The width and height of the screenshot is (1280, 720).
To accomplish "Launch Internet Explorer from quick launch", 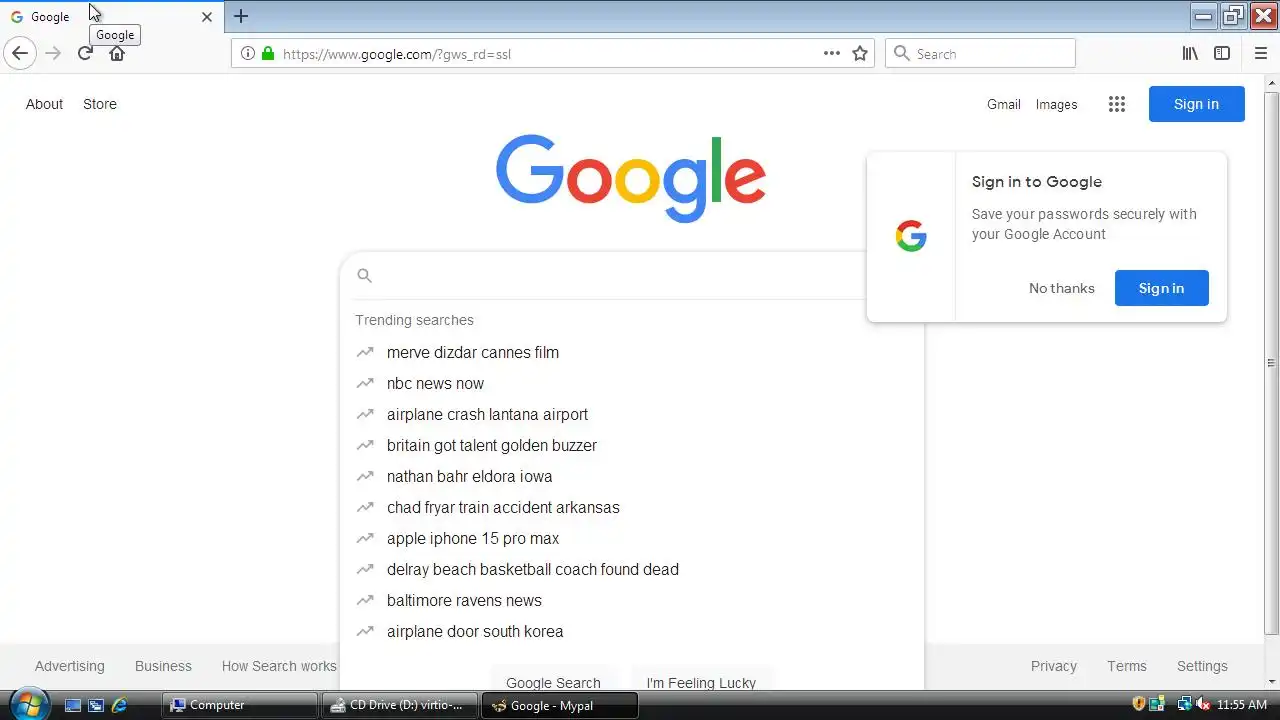I will [119, 705].
